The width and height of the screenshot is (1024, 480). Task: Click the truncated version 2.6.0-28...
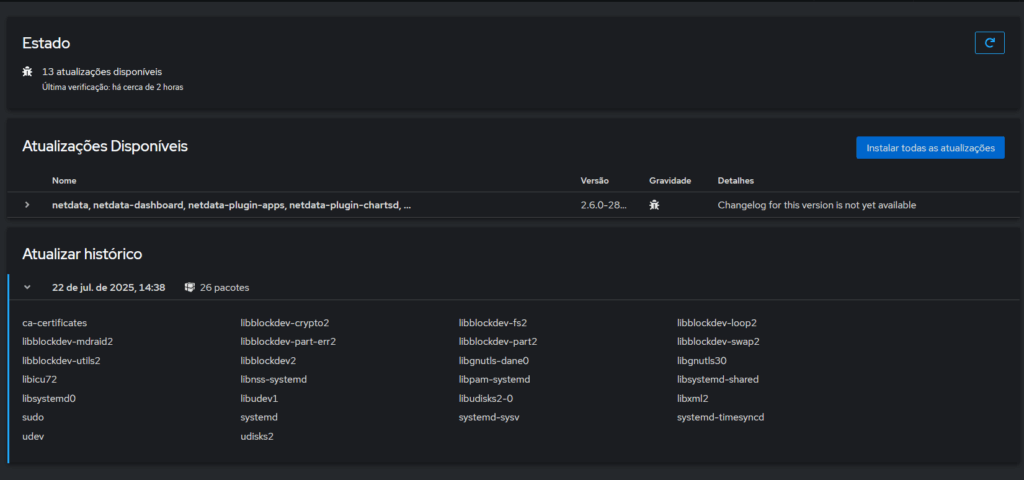click(x=603, y=205)
